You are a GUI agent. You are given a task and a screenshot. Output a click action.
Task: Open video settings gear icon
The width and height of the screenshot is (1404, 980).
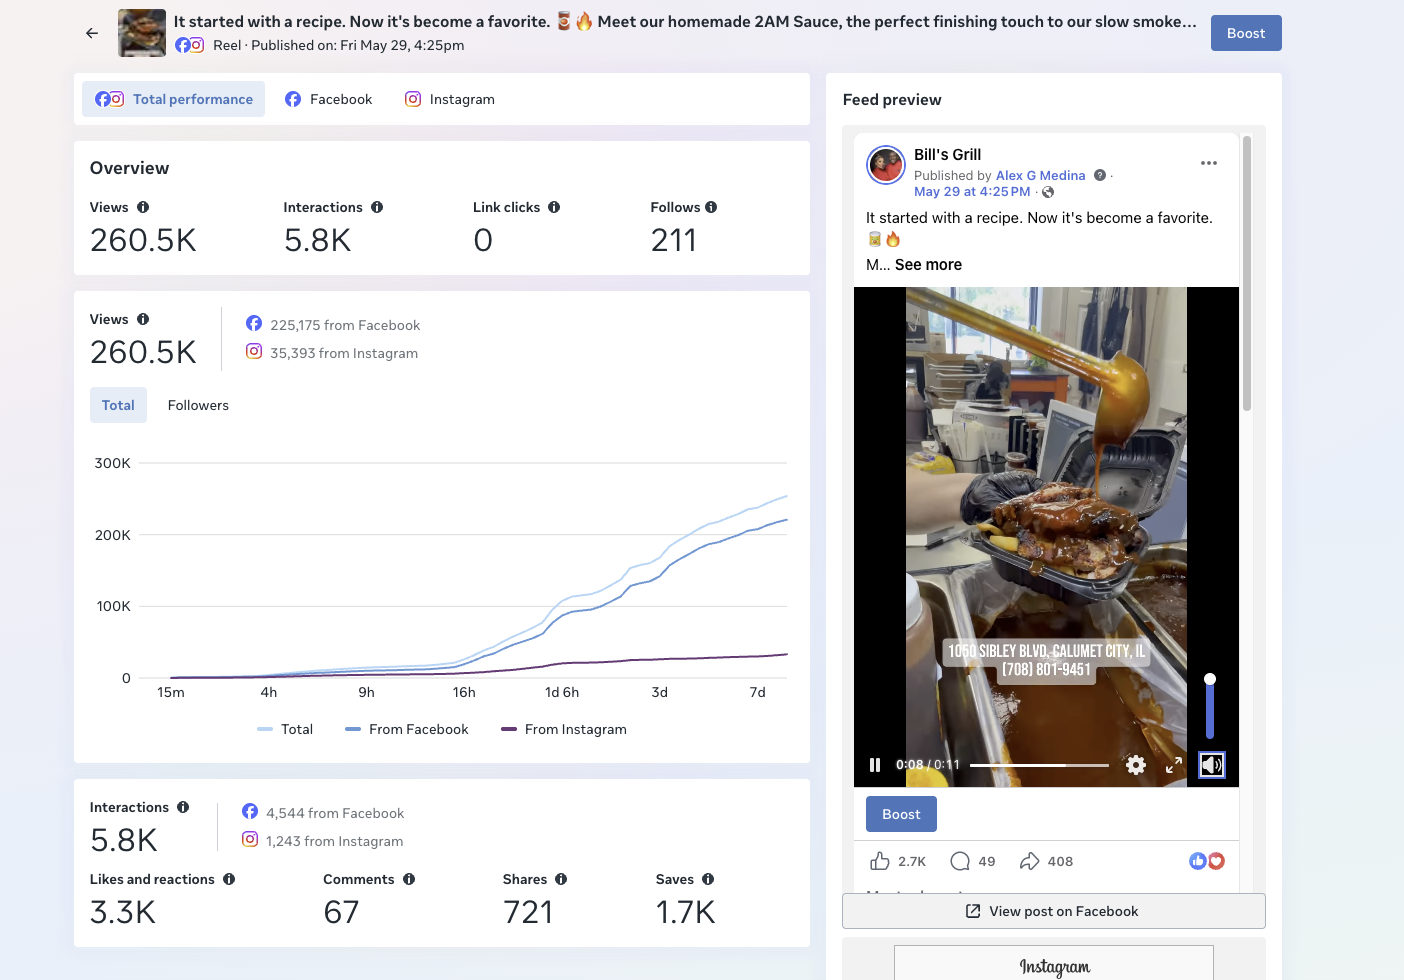[1135, 765]
